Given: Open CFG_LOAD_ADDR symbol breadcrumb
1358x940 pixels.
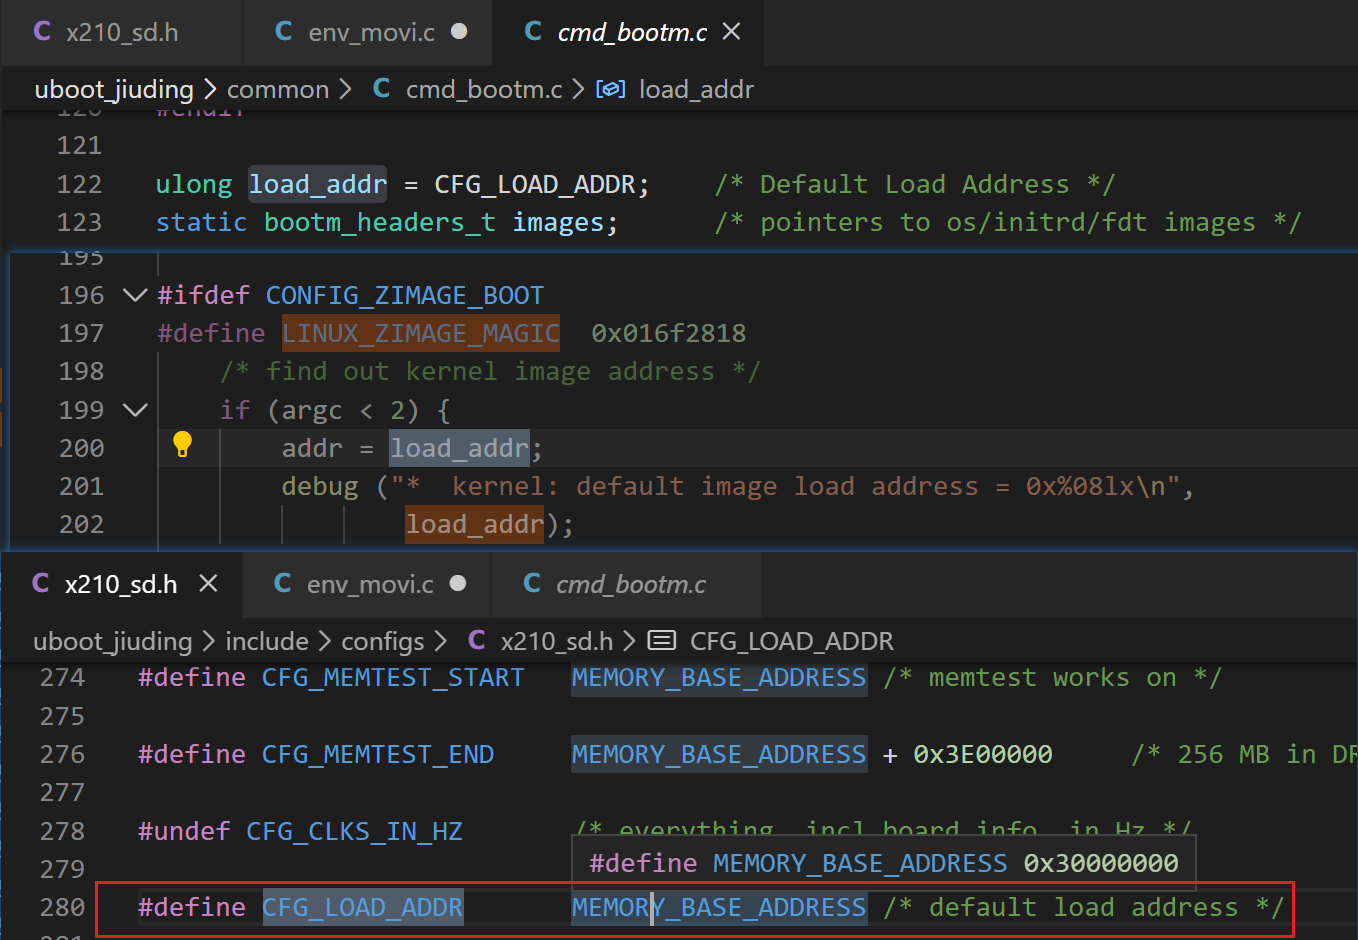Looking at the screenshot, I should (x=792, y=641).
